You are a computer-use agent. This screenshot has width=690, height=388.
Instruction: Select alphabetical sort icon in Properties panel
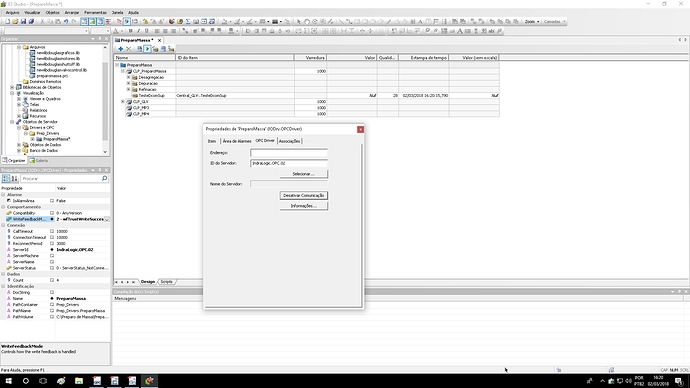pyautogui.click(x=15, y=178)
